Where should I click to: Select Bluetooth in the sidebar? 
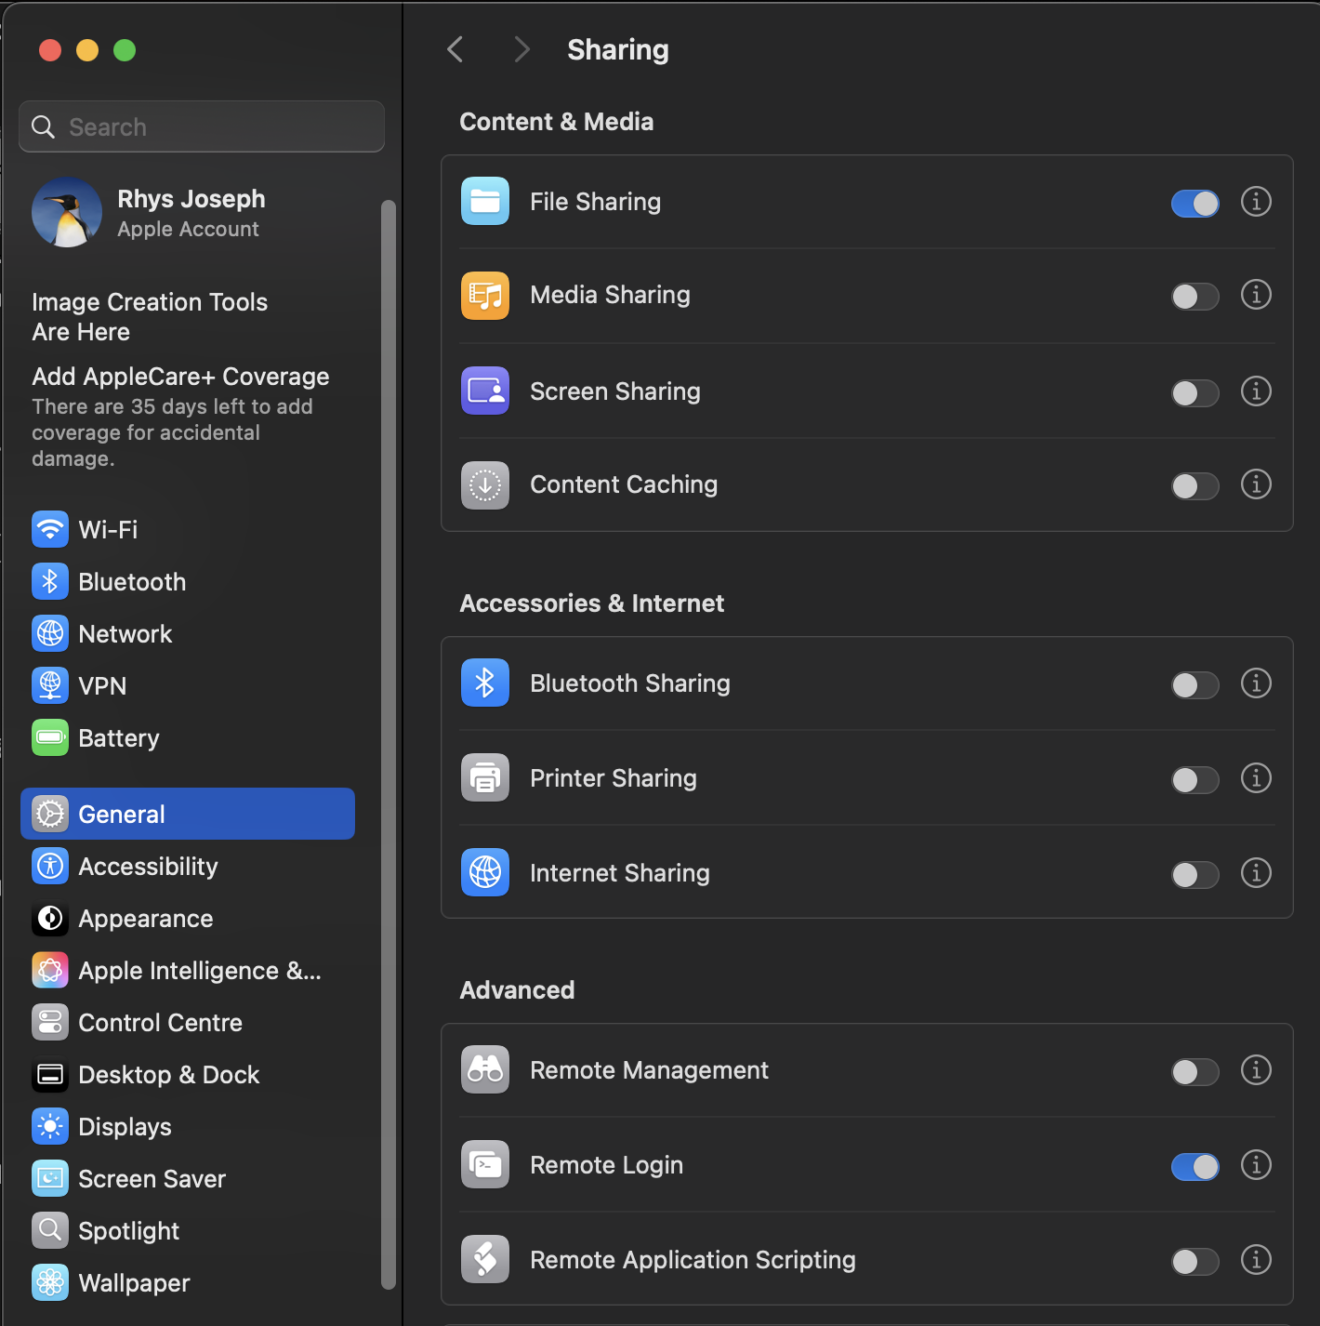(x=131, y=581)
